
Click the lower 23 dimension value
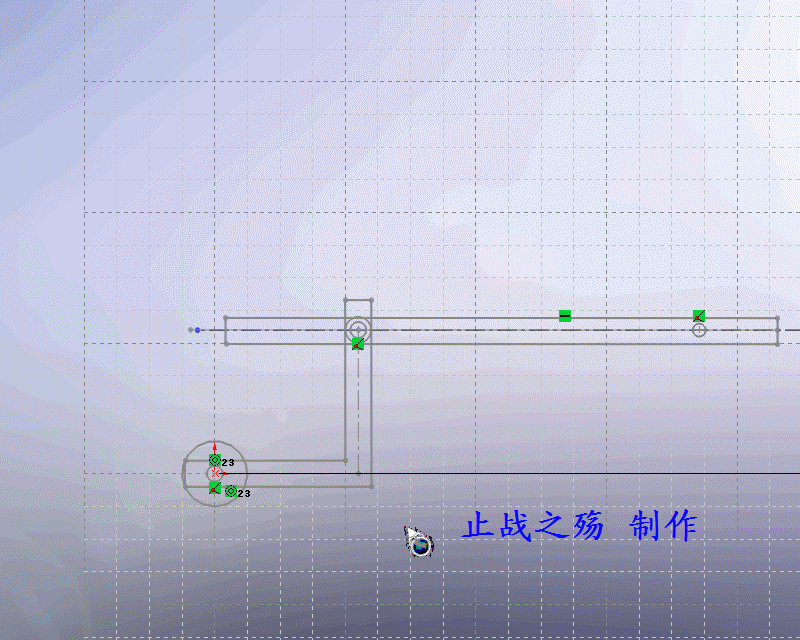click(x=244, y=492)
